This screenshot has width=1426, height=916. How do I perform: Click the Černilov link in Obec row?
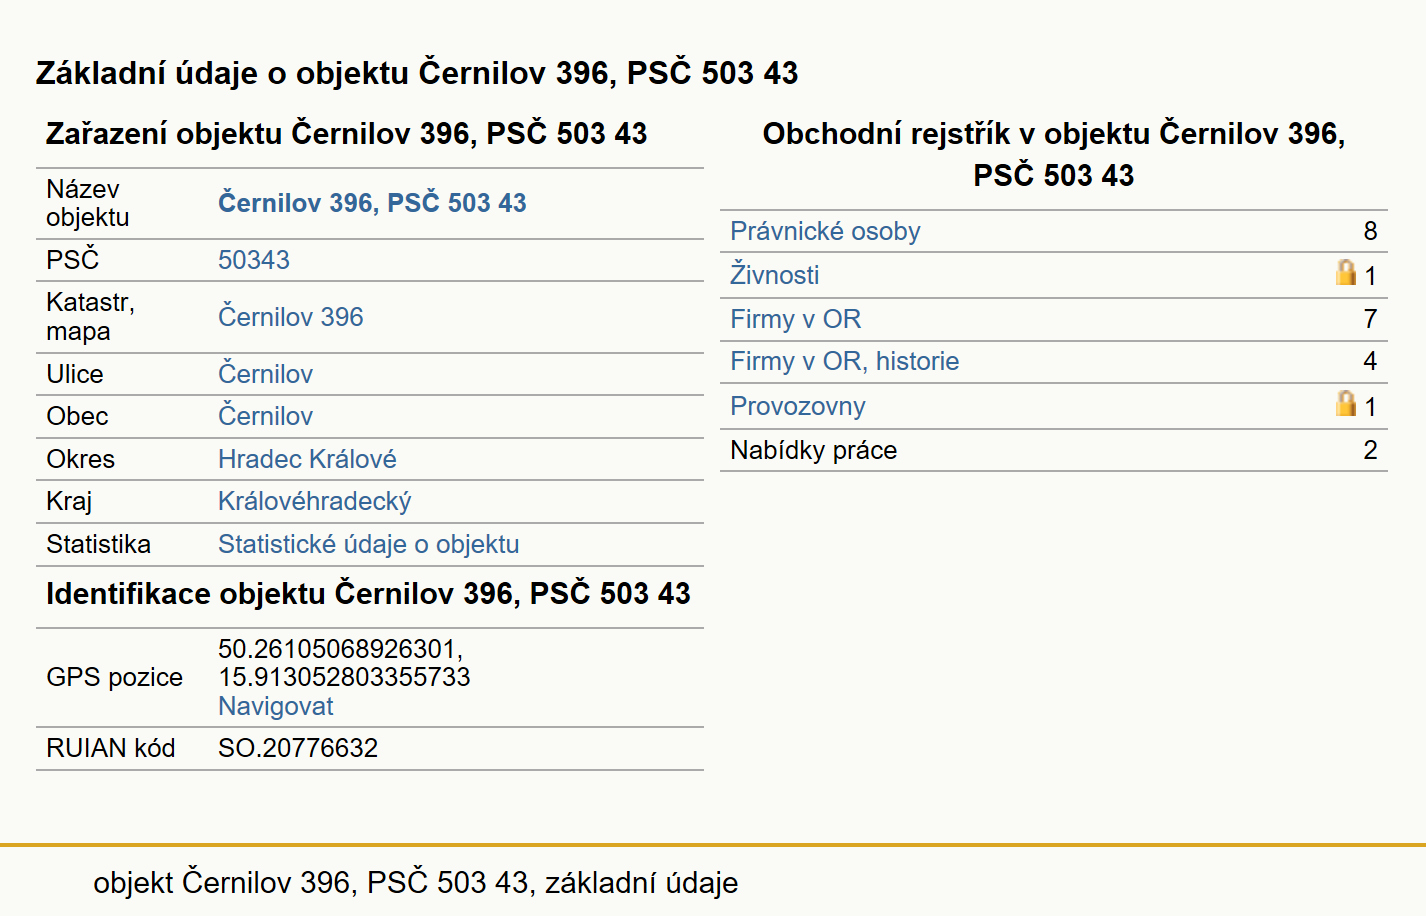click(x=266, y=416)
